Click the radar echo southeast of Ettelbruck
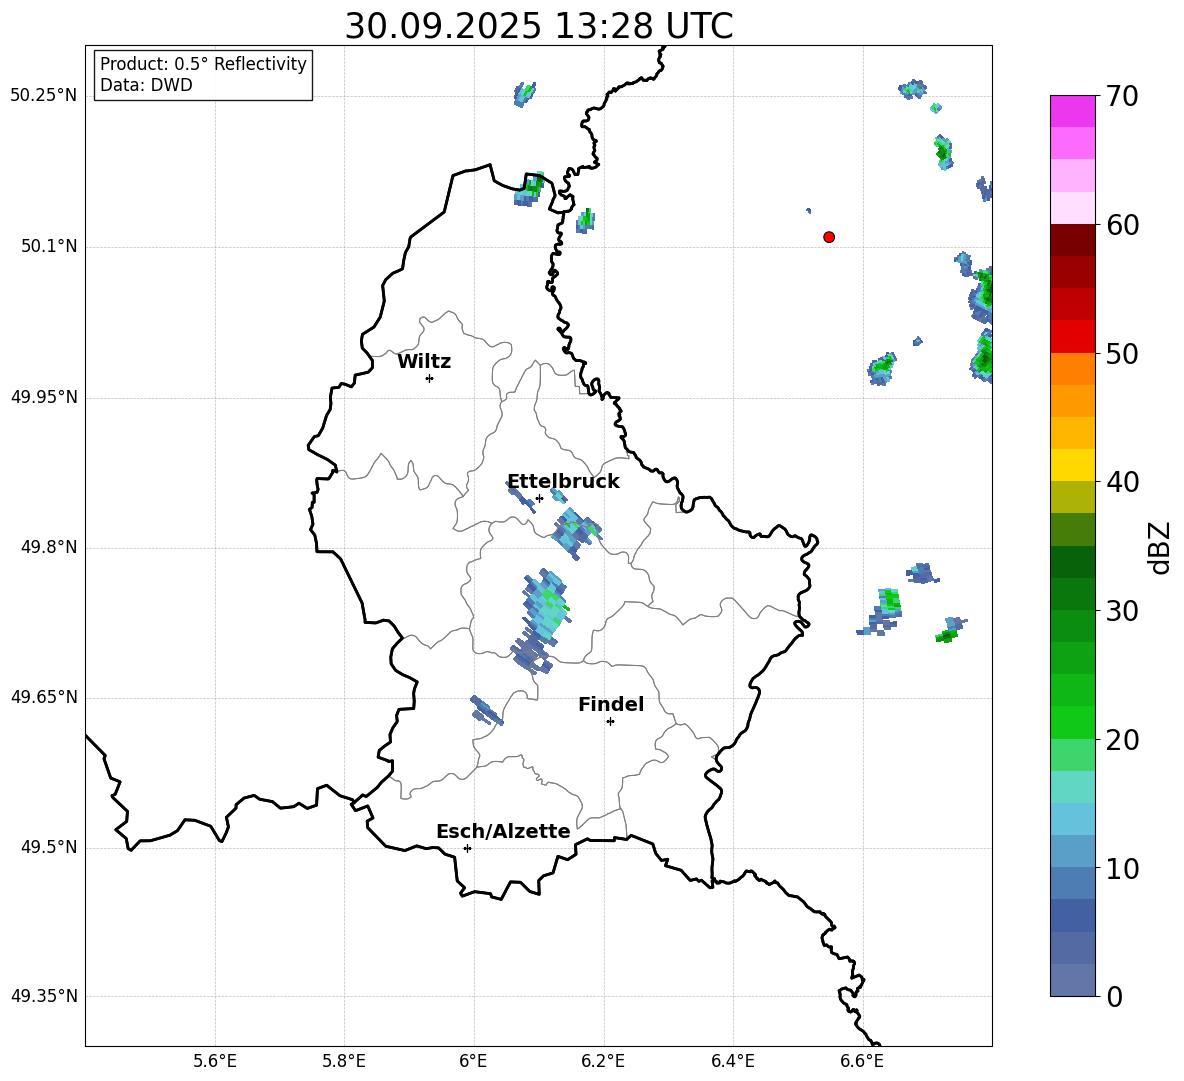The height and width of the screenshot is (1081, 1184). 575,533
